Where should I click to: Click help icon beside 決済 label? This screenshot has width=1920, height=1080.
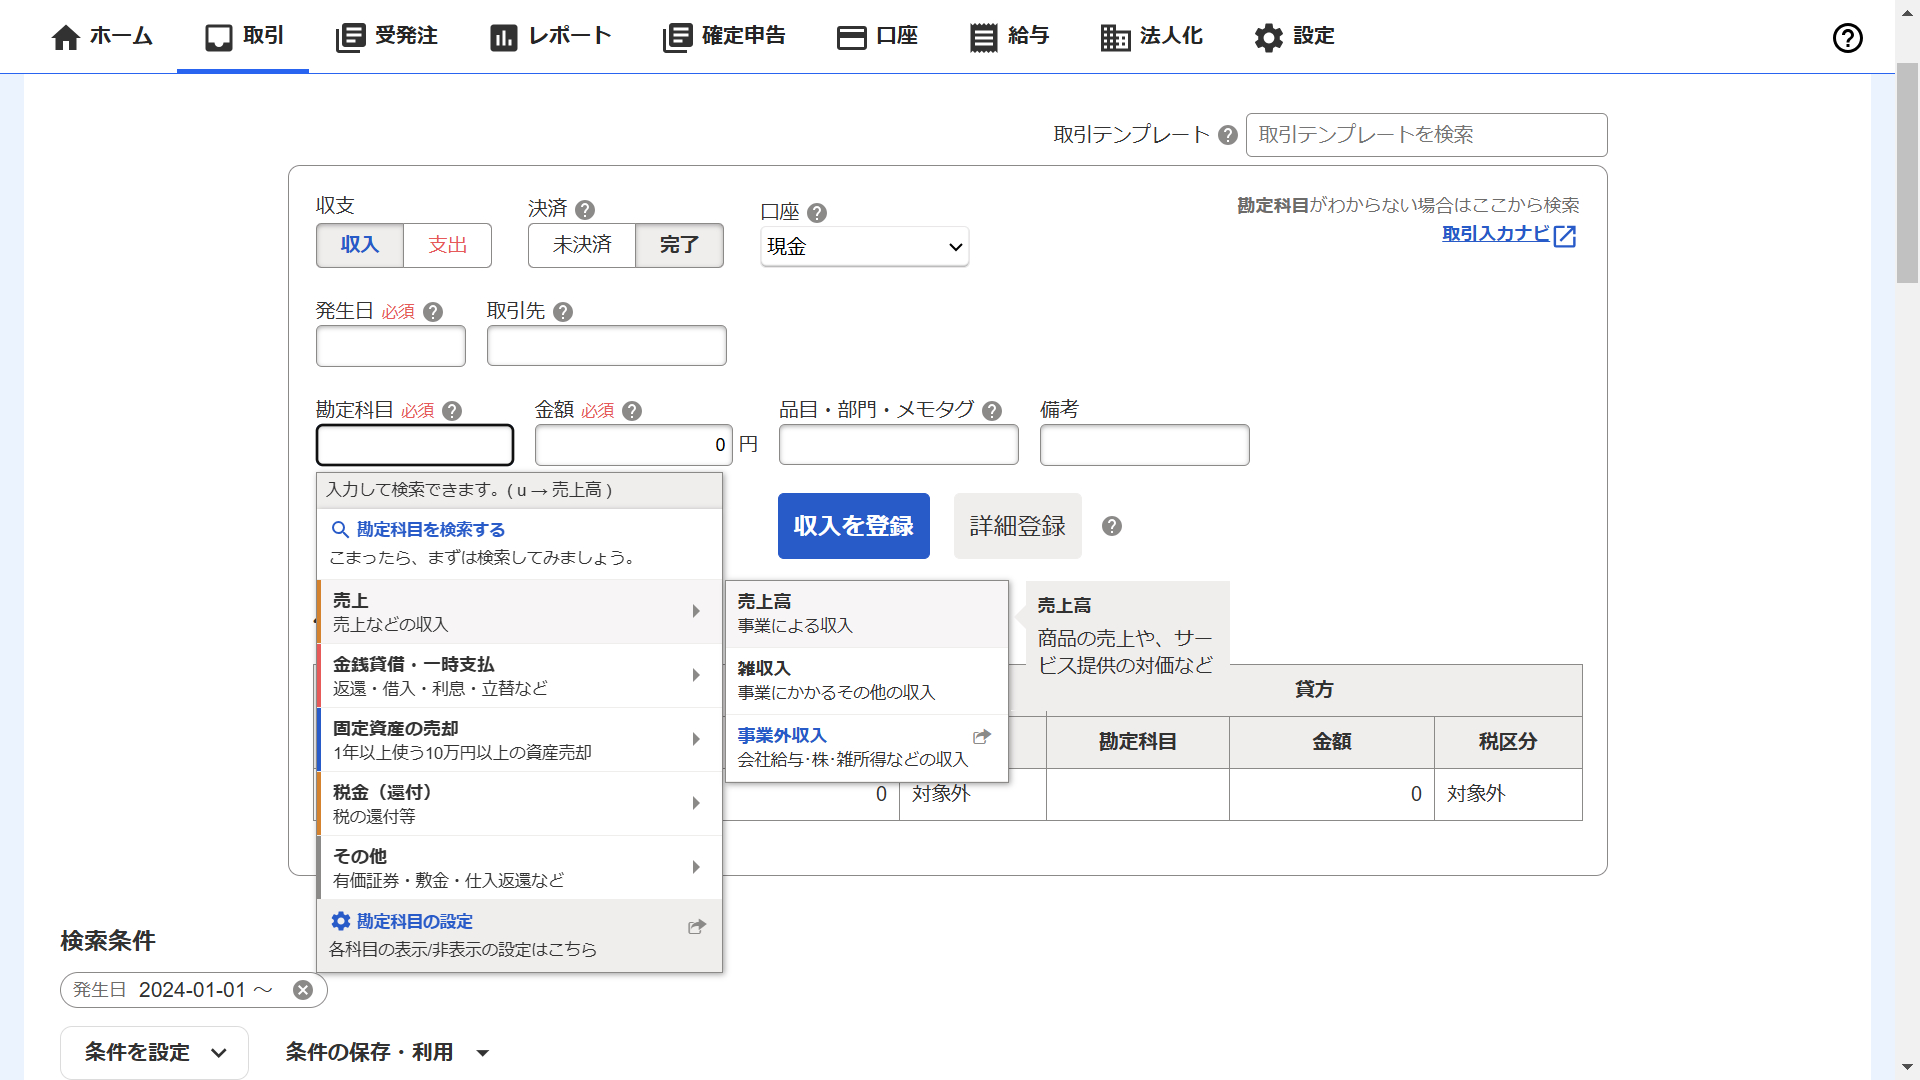pos(585,210)
